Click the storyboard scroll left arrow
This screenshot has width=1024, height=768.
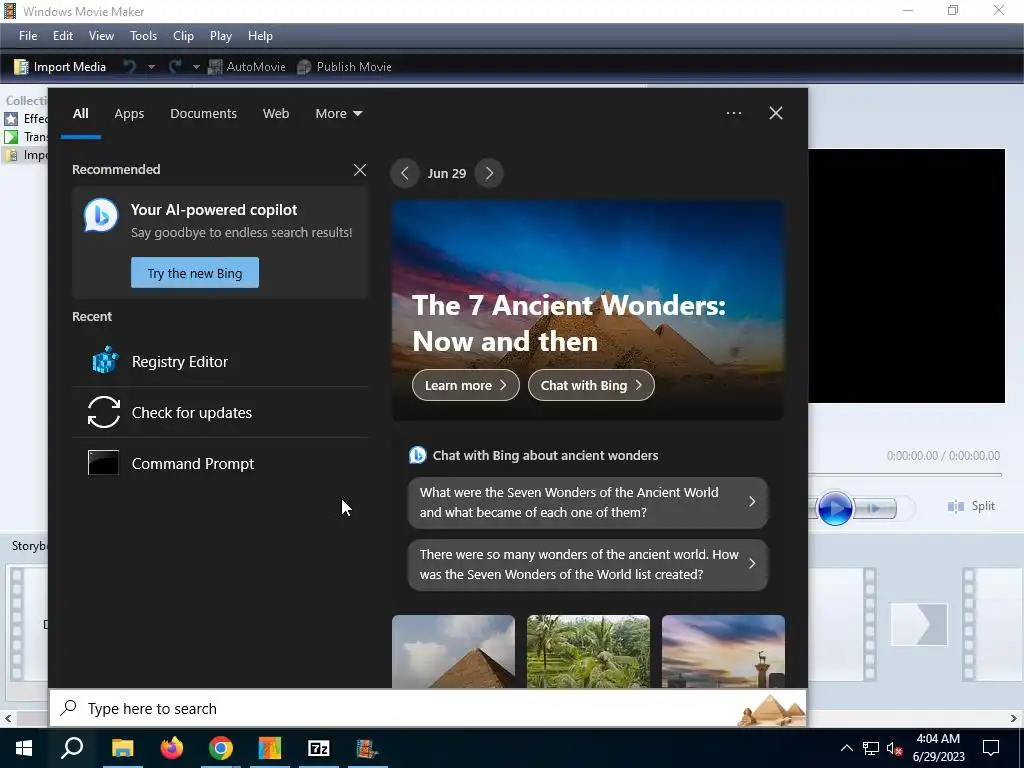point(7,718)
